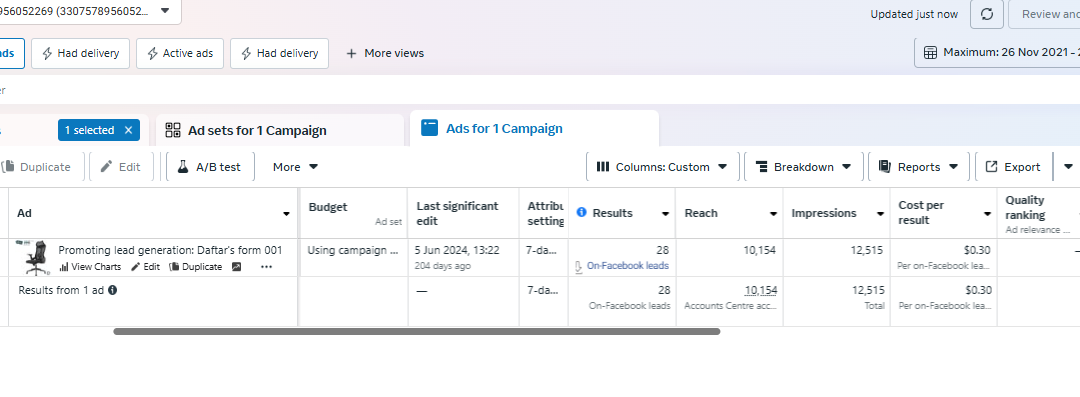The image size is (1080, 397).
Task: Click info icon beside 'Results from 1 ad'
Action: 112,290
